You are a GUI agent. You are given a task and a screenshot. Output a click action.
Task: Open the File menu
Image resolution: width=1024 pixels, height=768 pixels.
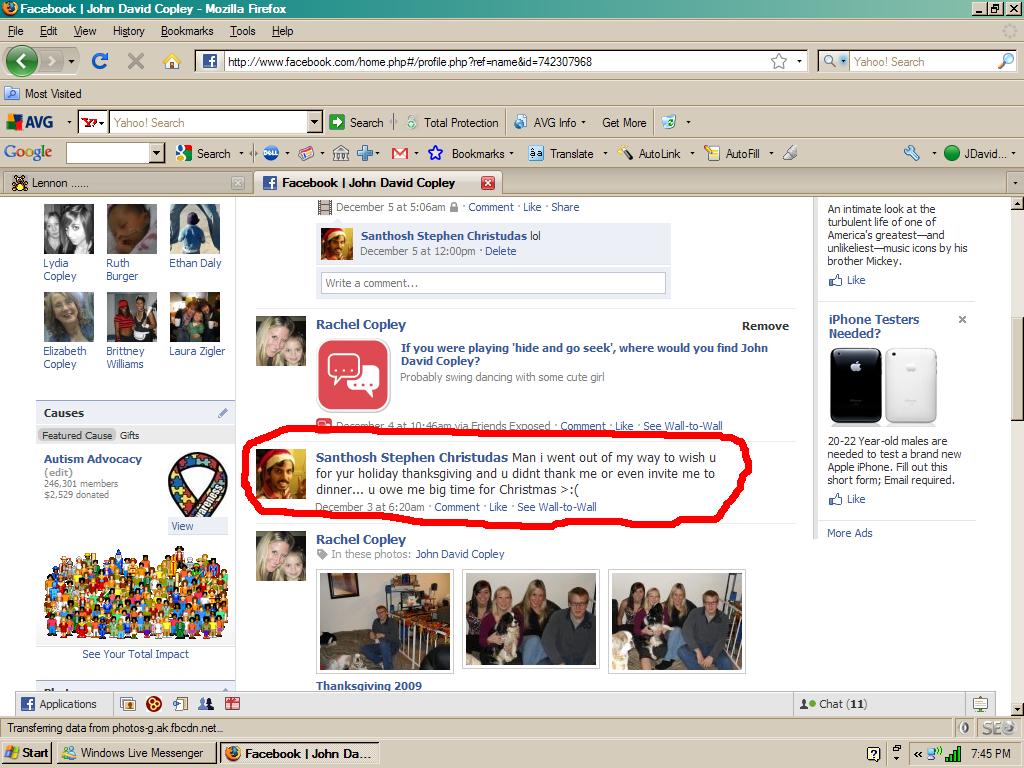16,31
